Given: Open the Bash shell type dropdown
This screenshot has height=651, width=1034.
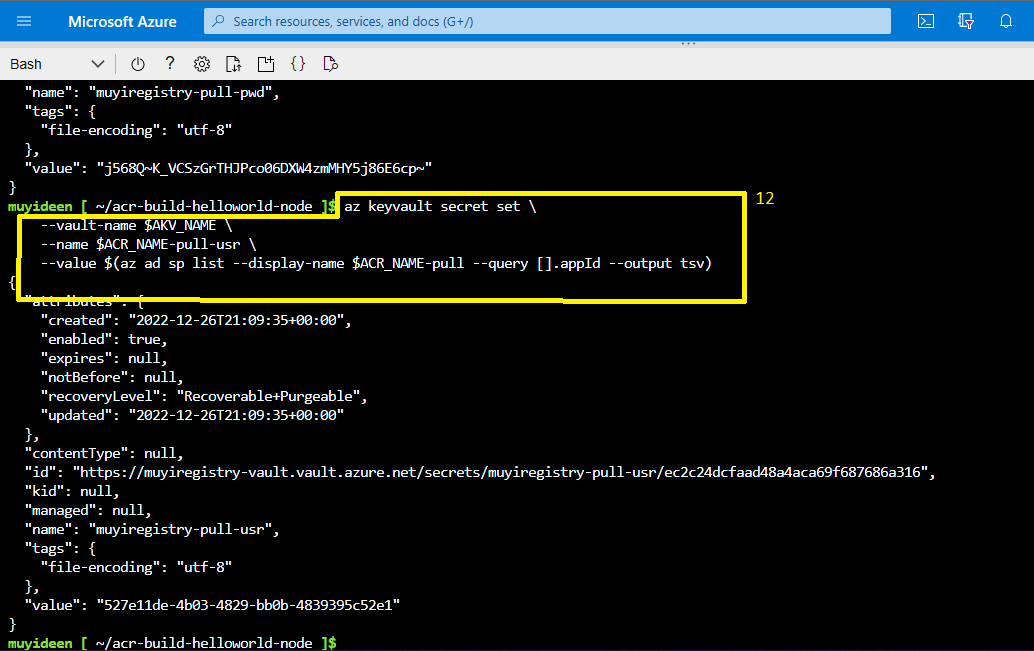Looking at the screenshot, I should pyautogui.click(x=57, y=64).
